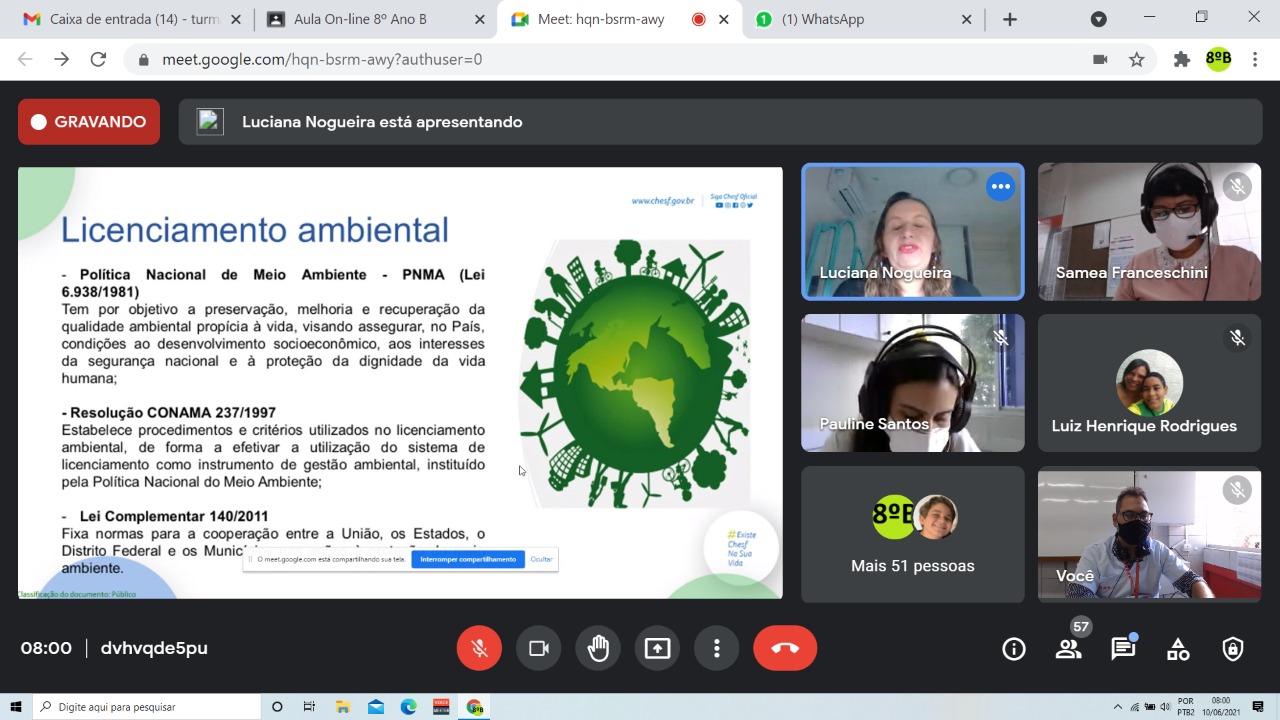Screen dimensions: 1280x720
Task: Click the meeting code 'dvhvqde5pu'
Action: point(154,648)
